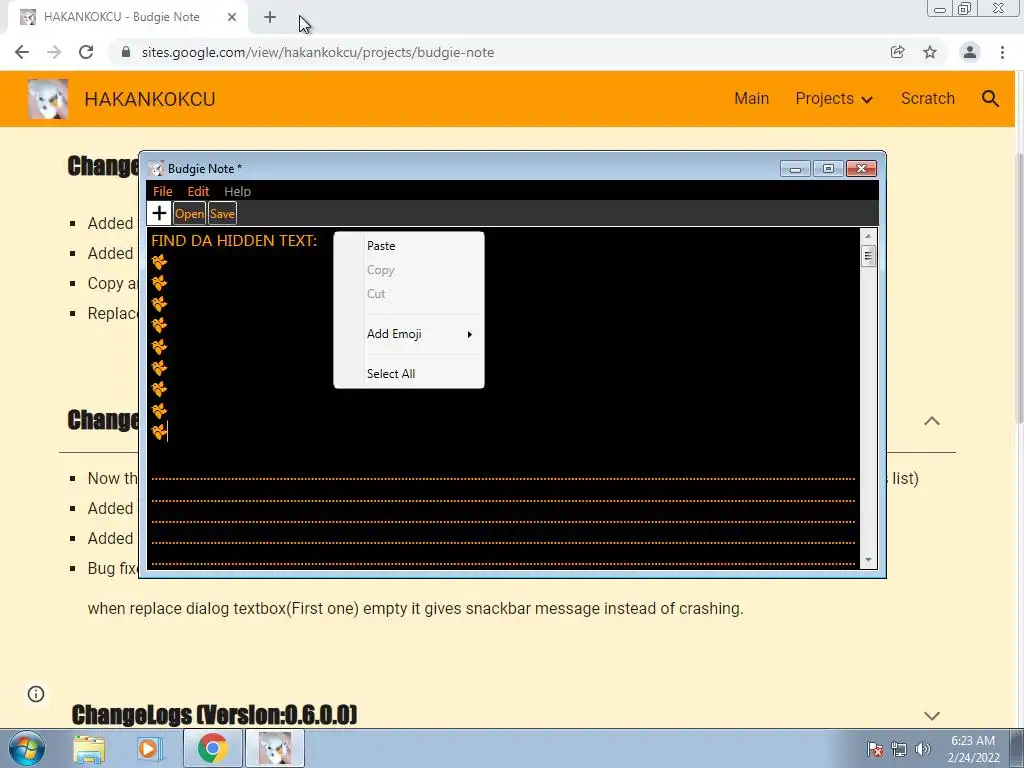
Task: Click the site lock icon in address bar
Action: click(126, 52)
